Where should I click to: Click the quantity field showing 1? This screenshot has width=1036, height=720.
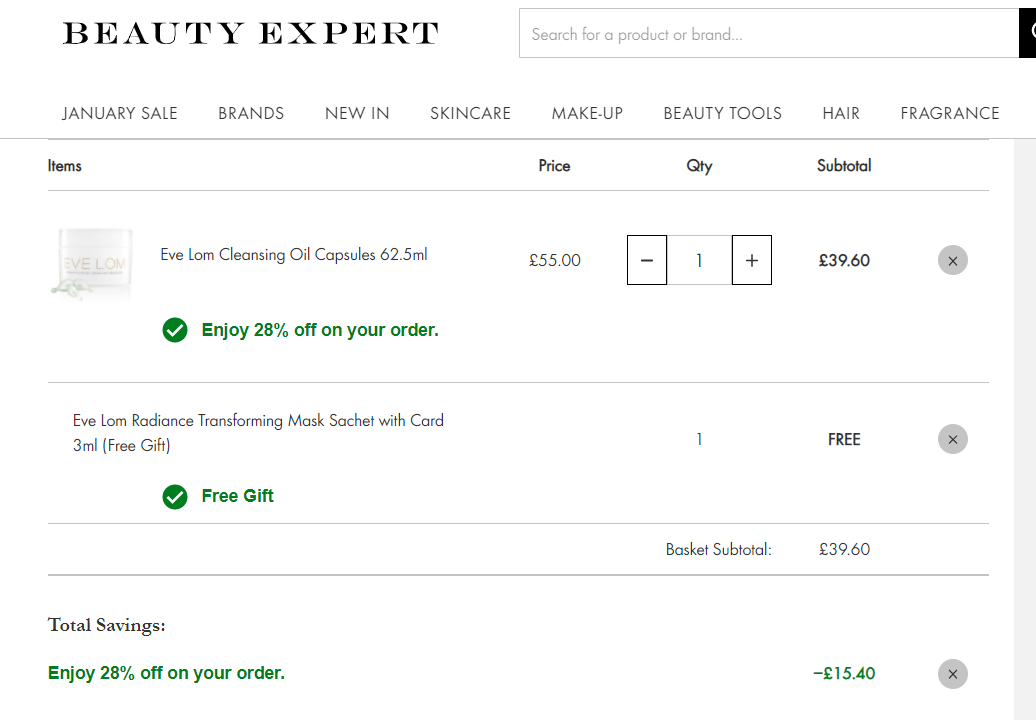tap(699, 260)
